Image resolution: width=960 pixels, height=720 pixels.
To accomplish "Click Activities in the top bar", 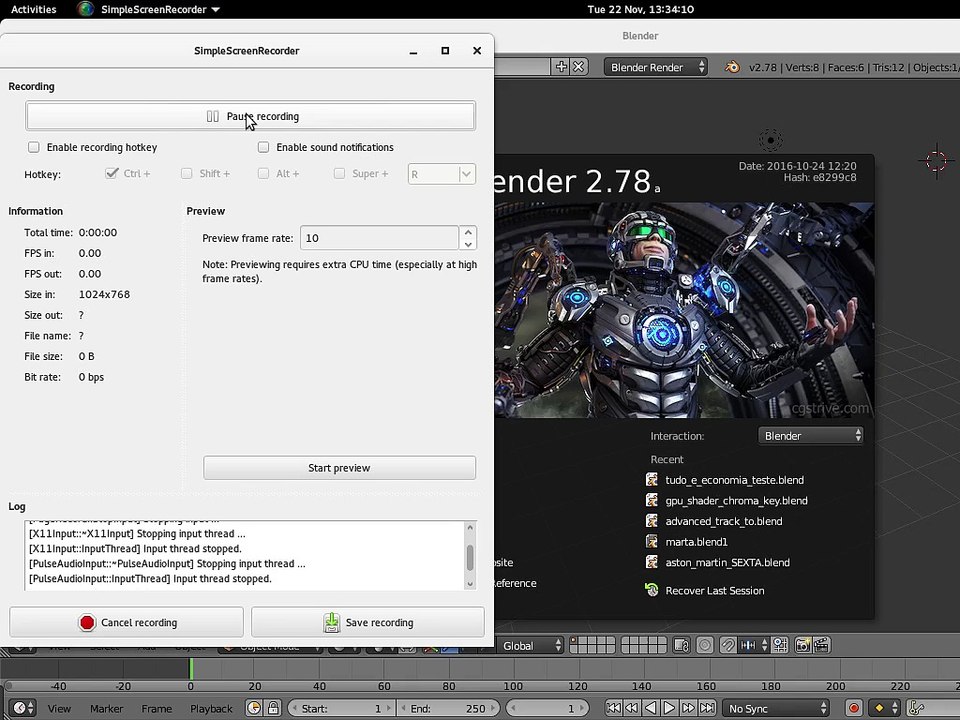I will pos(34,9).
